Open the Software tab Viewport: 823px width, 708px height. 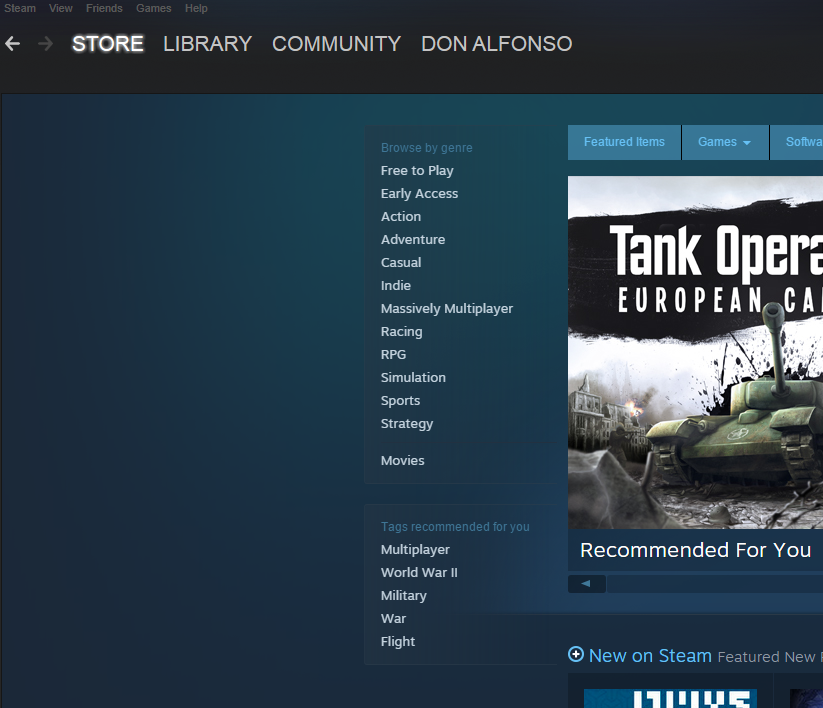[x=797, y=142]
